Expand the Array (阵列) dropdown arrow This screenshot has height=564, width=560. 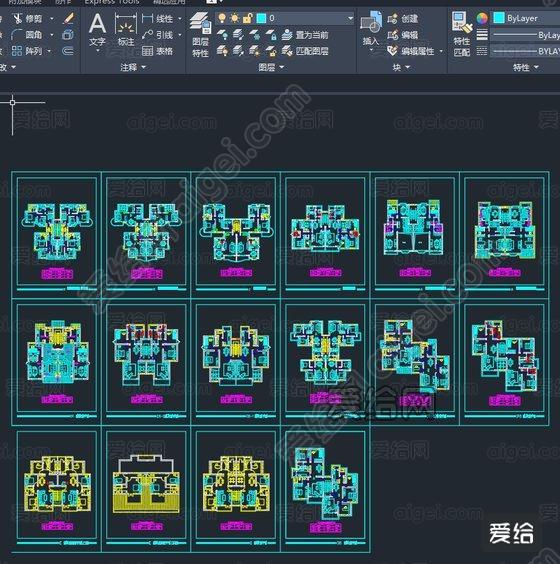click(x=50, y=51)
